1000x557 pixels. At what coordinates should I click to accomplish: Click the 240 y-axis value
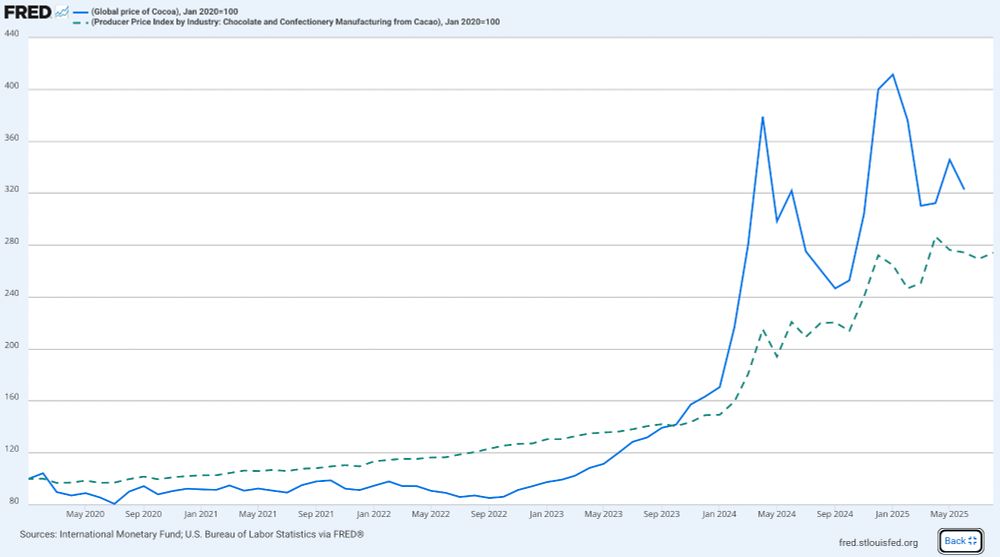point(11,293)
